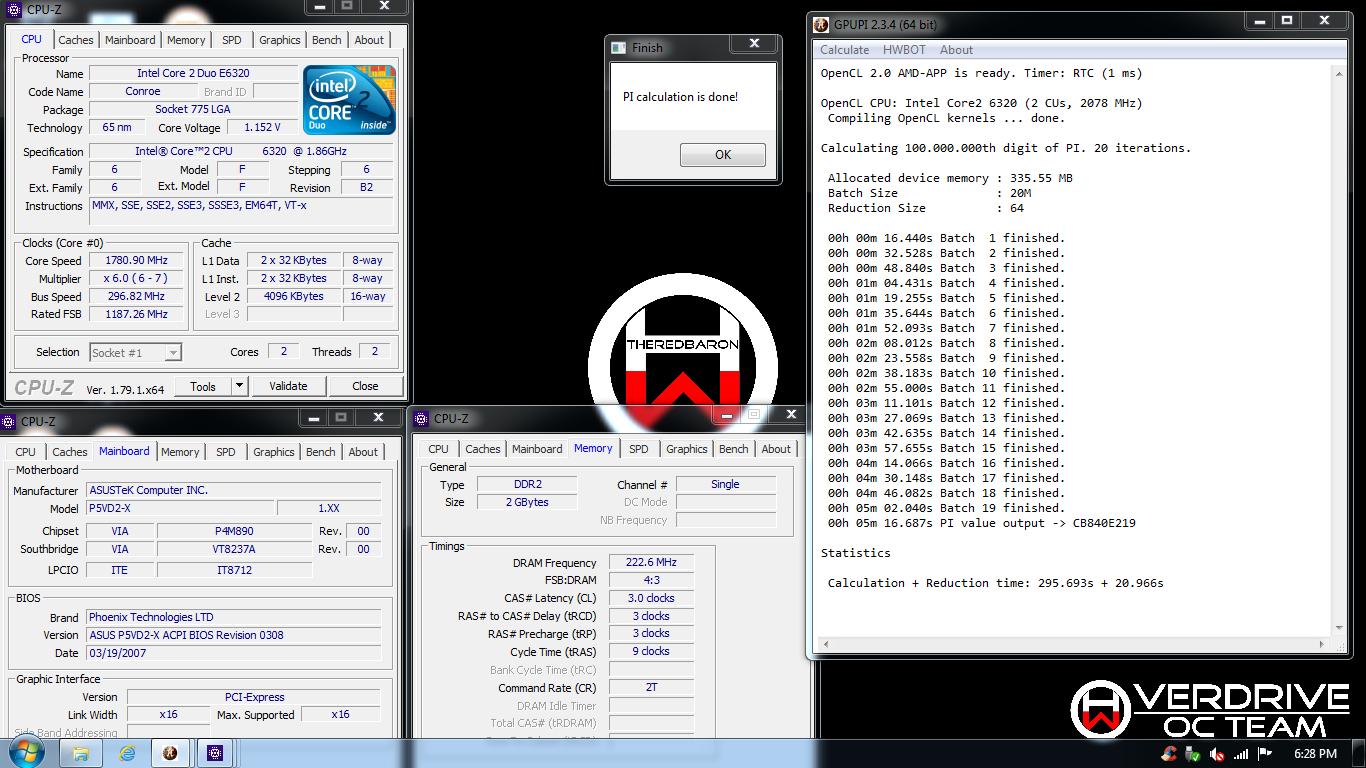Launch Internet Explorer from the taskbar

pyautogui.click(x=127, y=753)
